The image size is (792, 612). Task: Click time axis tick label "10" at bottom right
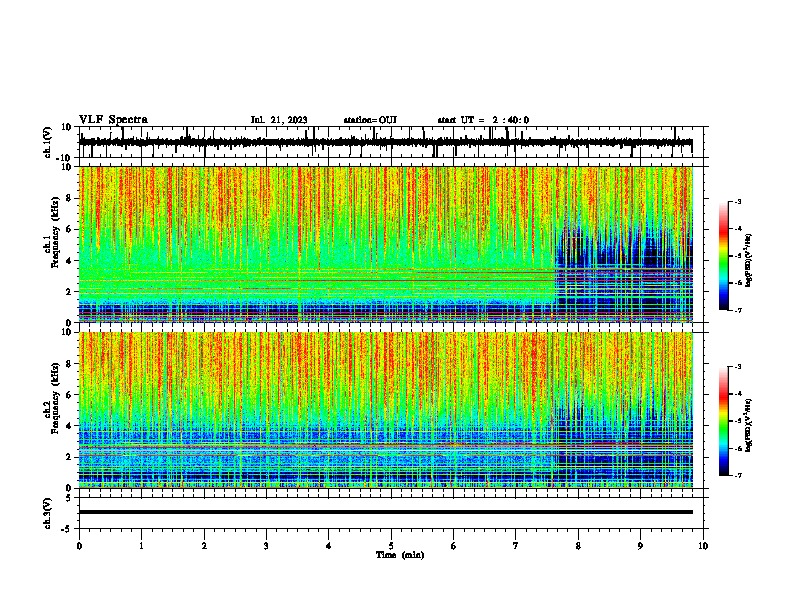point(703,546)
